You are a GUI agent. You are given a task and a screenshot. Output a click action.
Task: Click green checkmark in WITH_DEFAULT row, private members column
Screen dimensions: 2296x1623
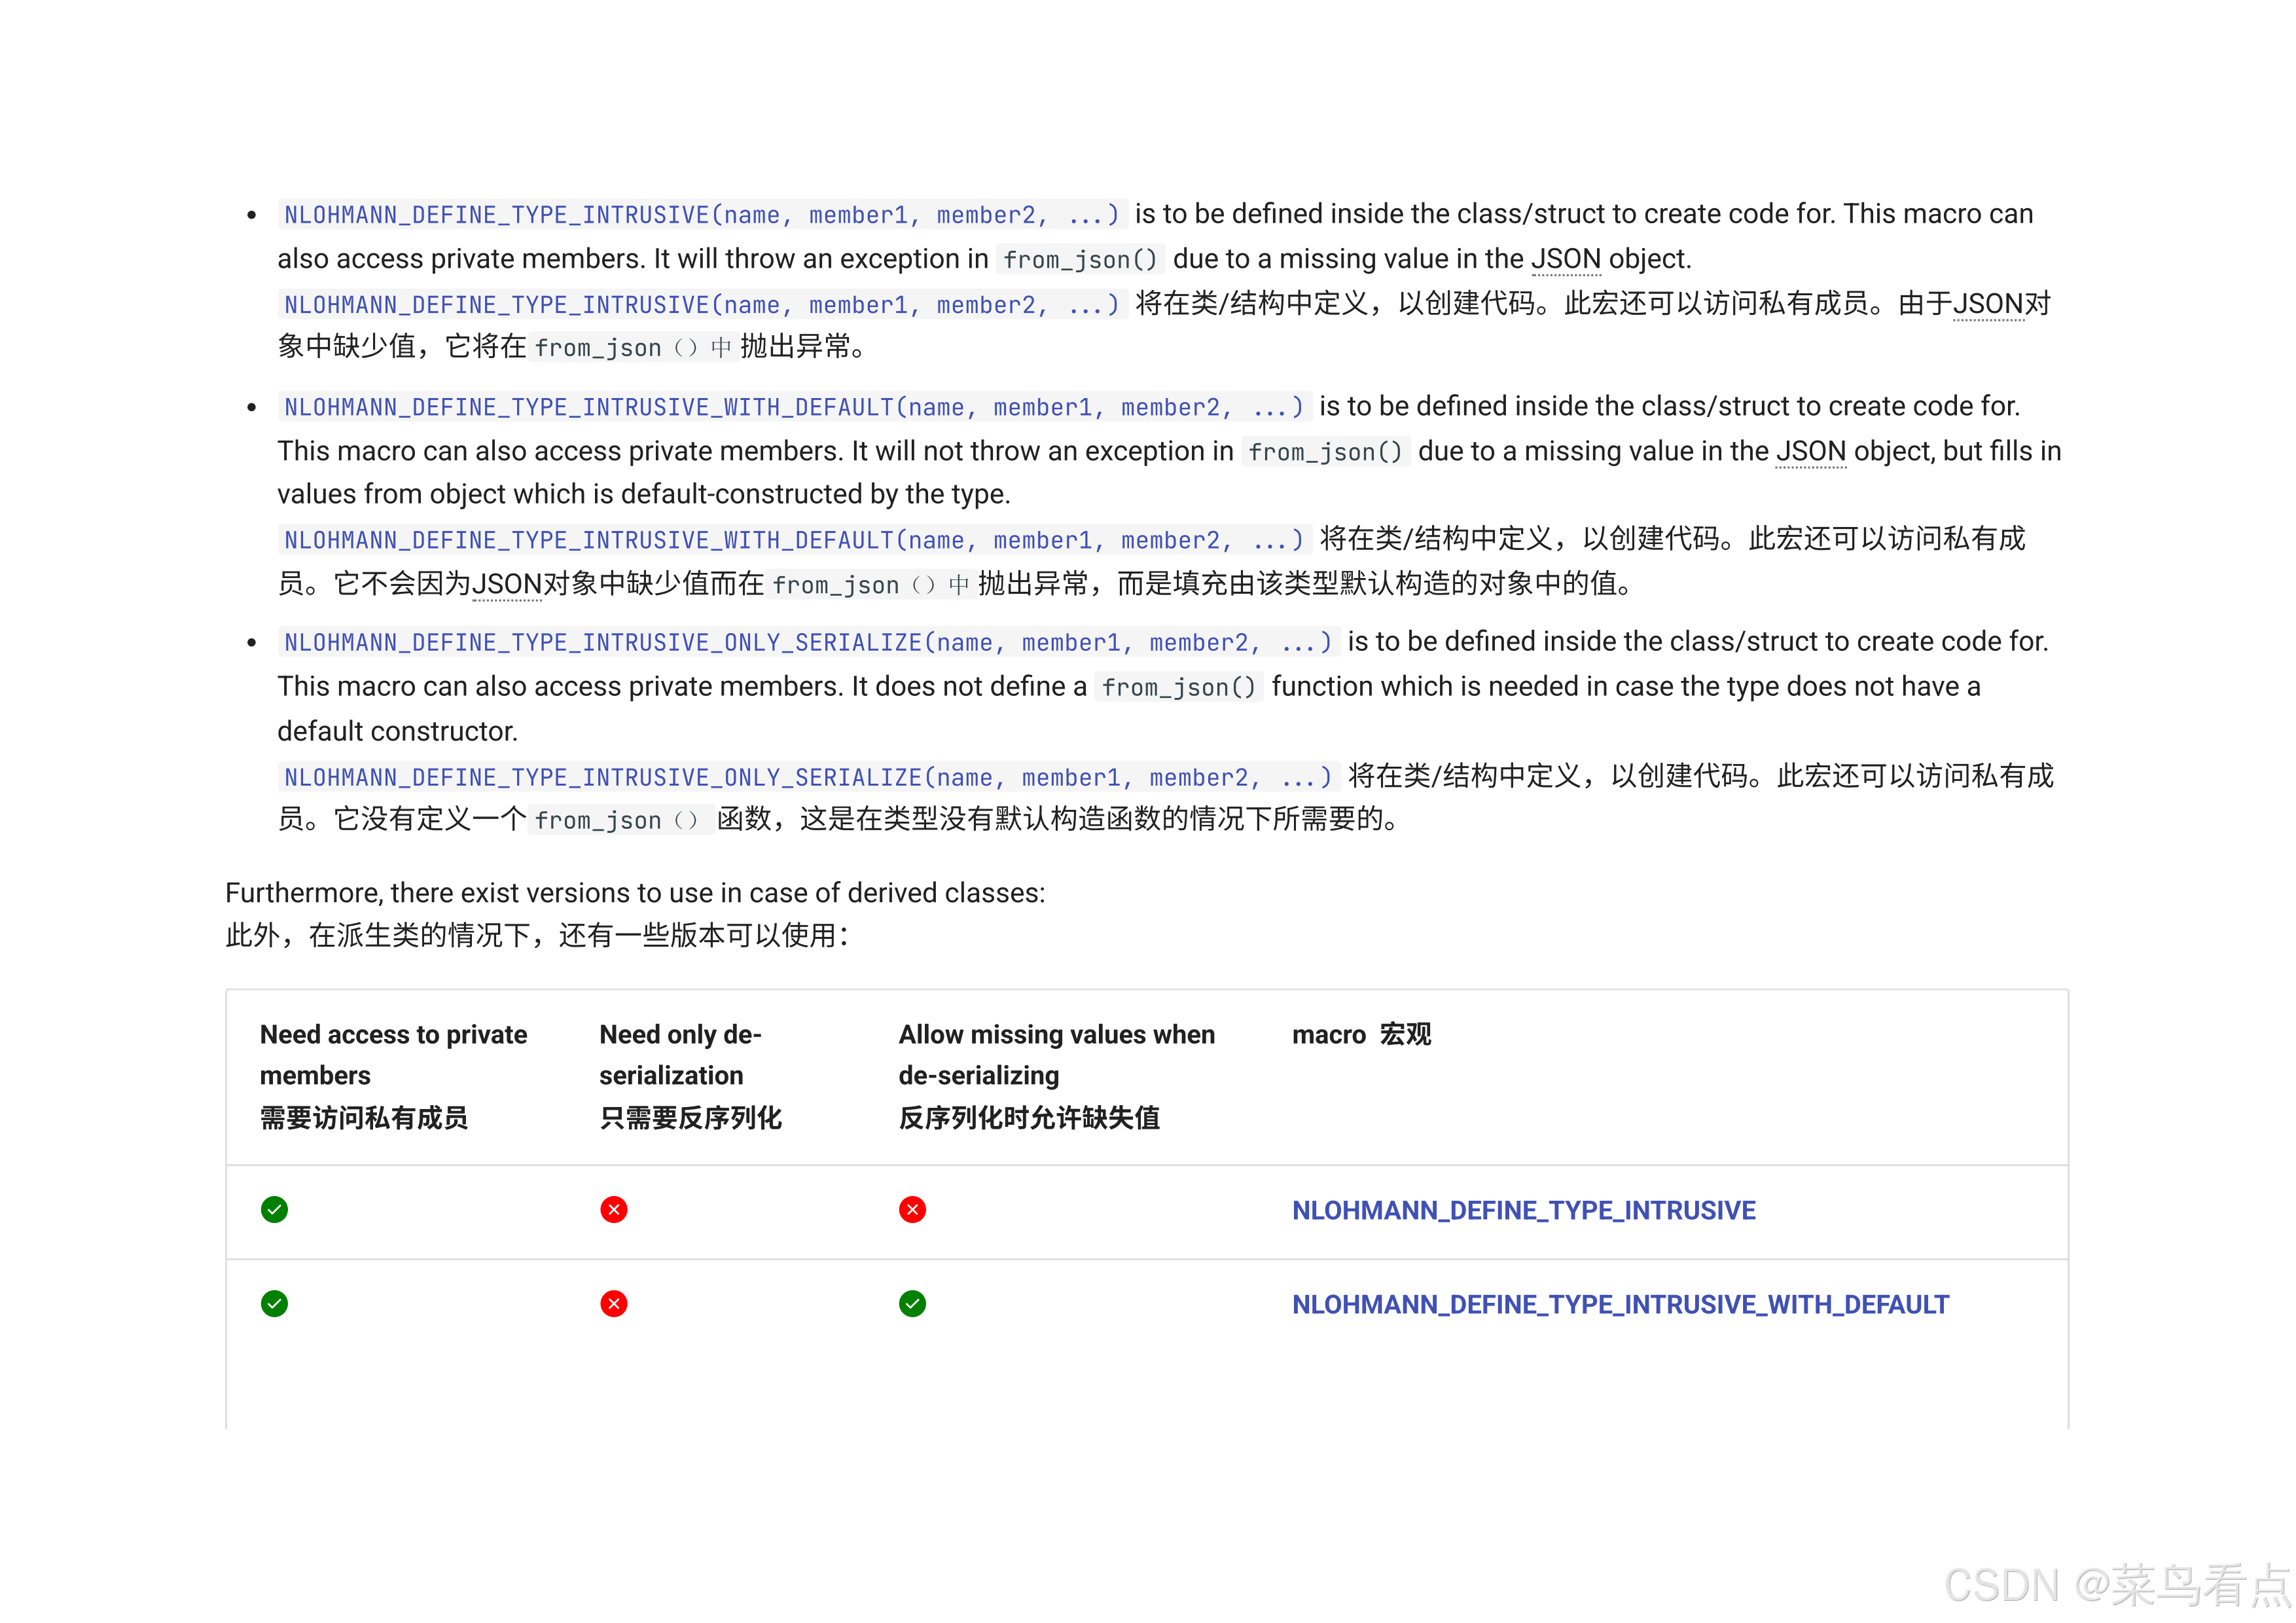click(x=274, y=1304)
